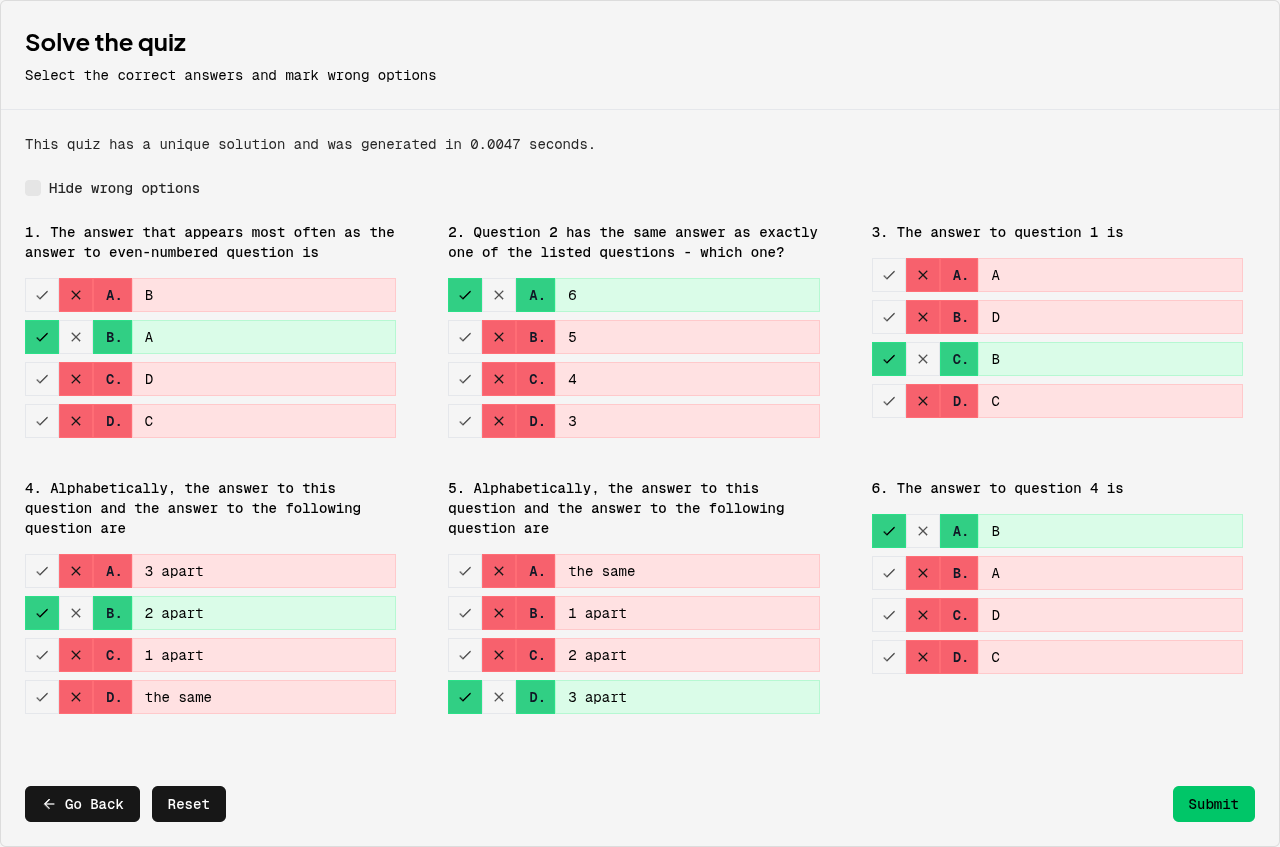Remove the wrong mark from question 2 option C
Screen dimensions: 1280x847
[499, 379]
